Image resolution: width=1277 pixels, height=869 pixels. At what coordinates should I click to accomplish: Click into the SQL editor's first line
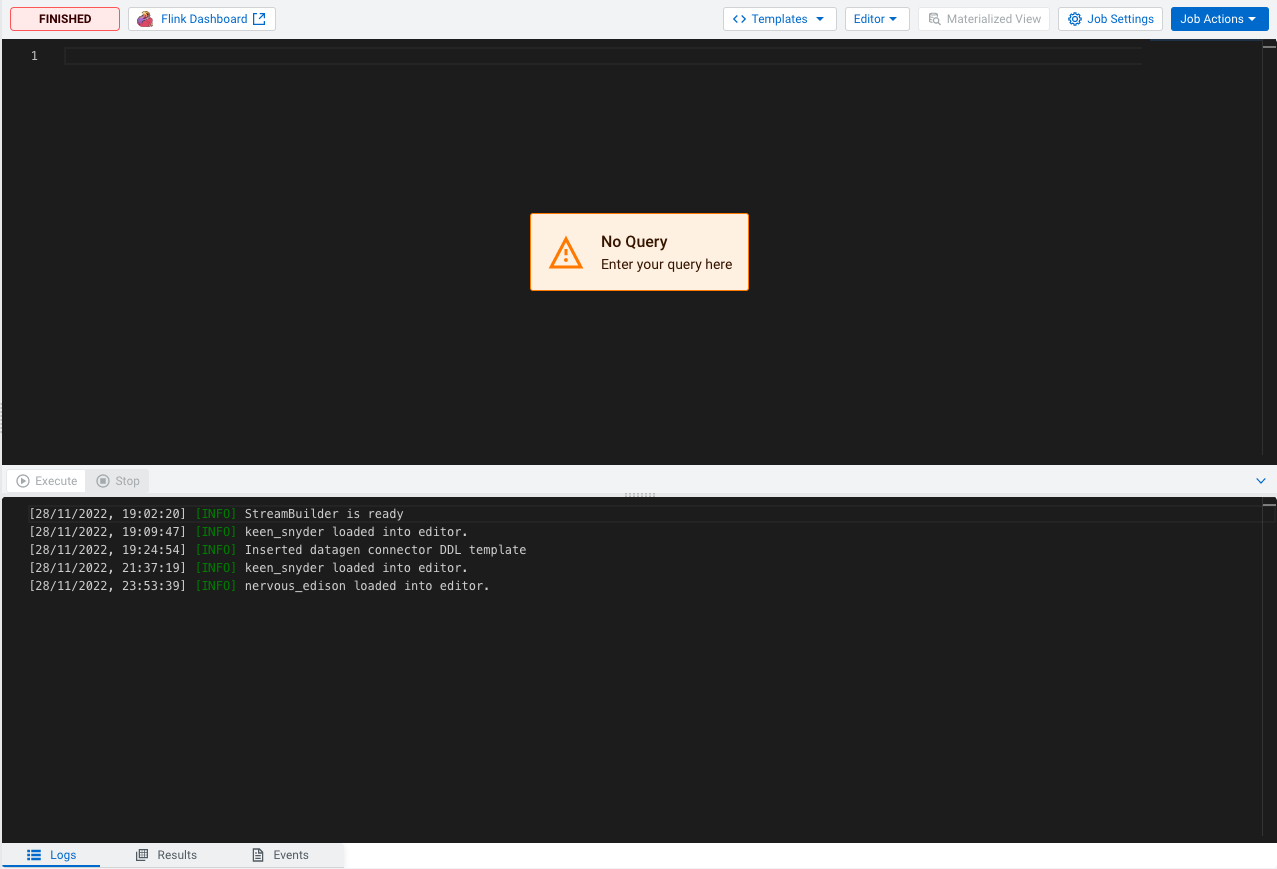600,56
